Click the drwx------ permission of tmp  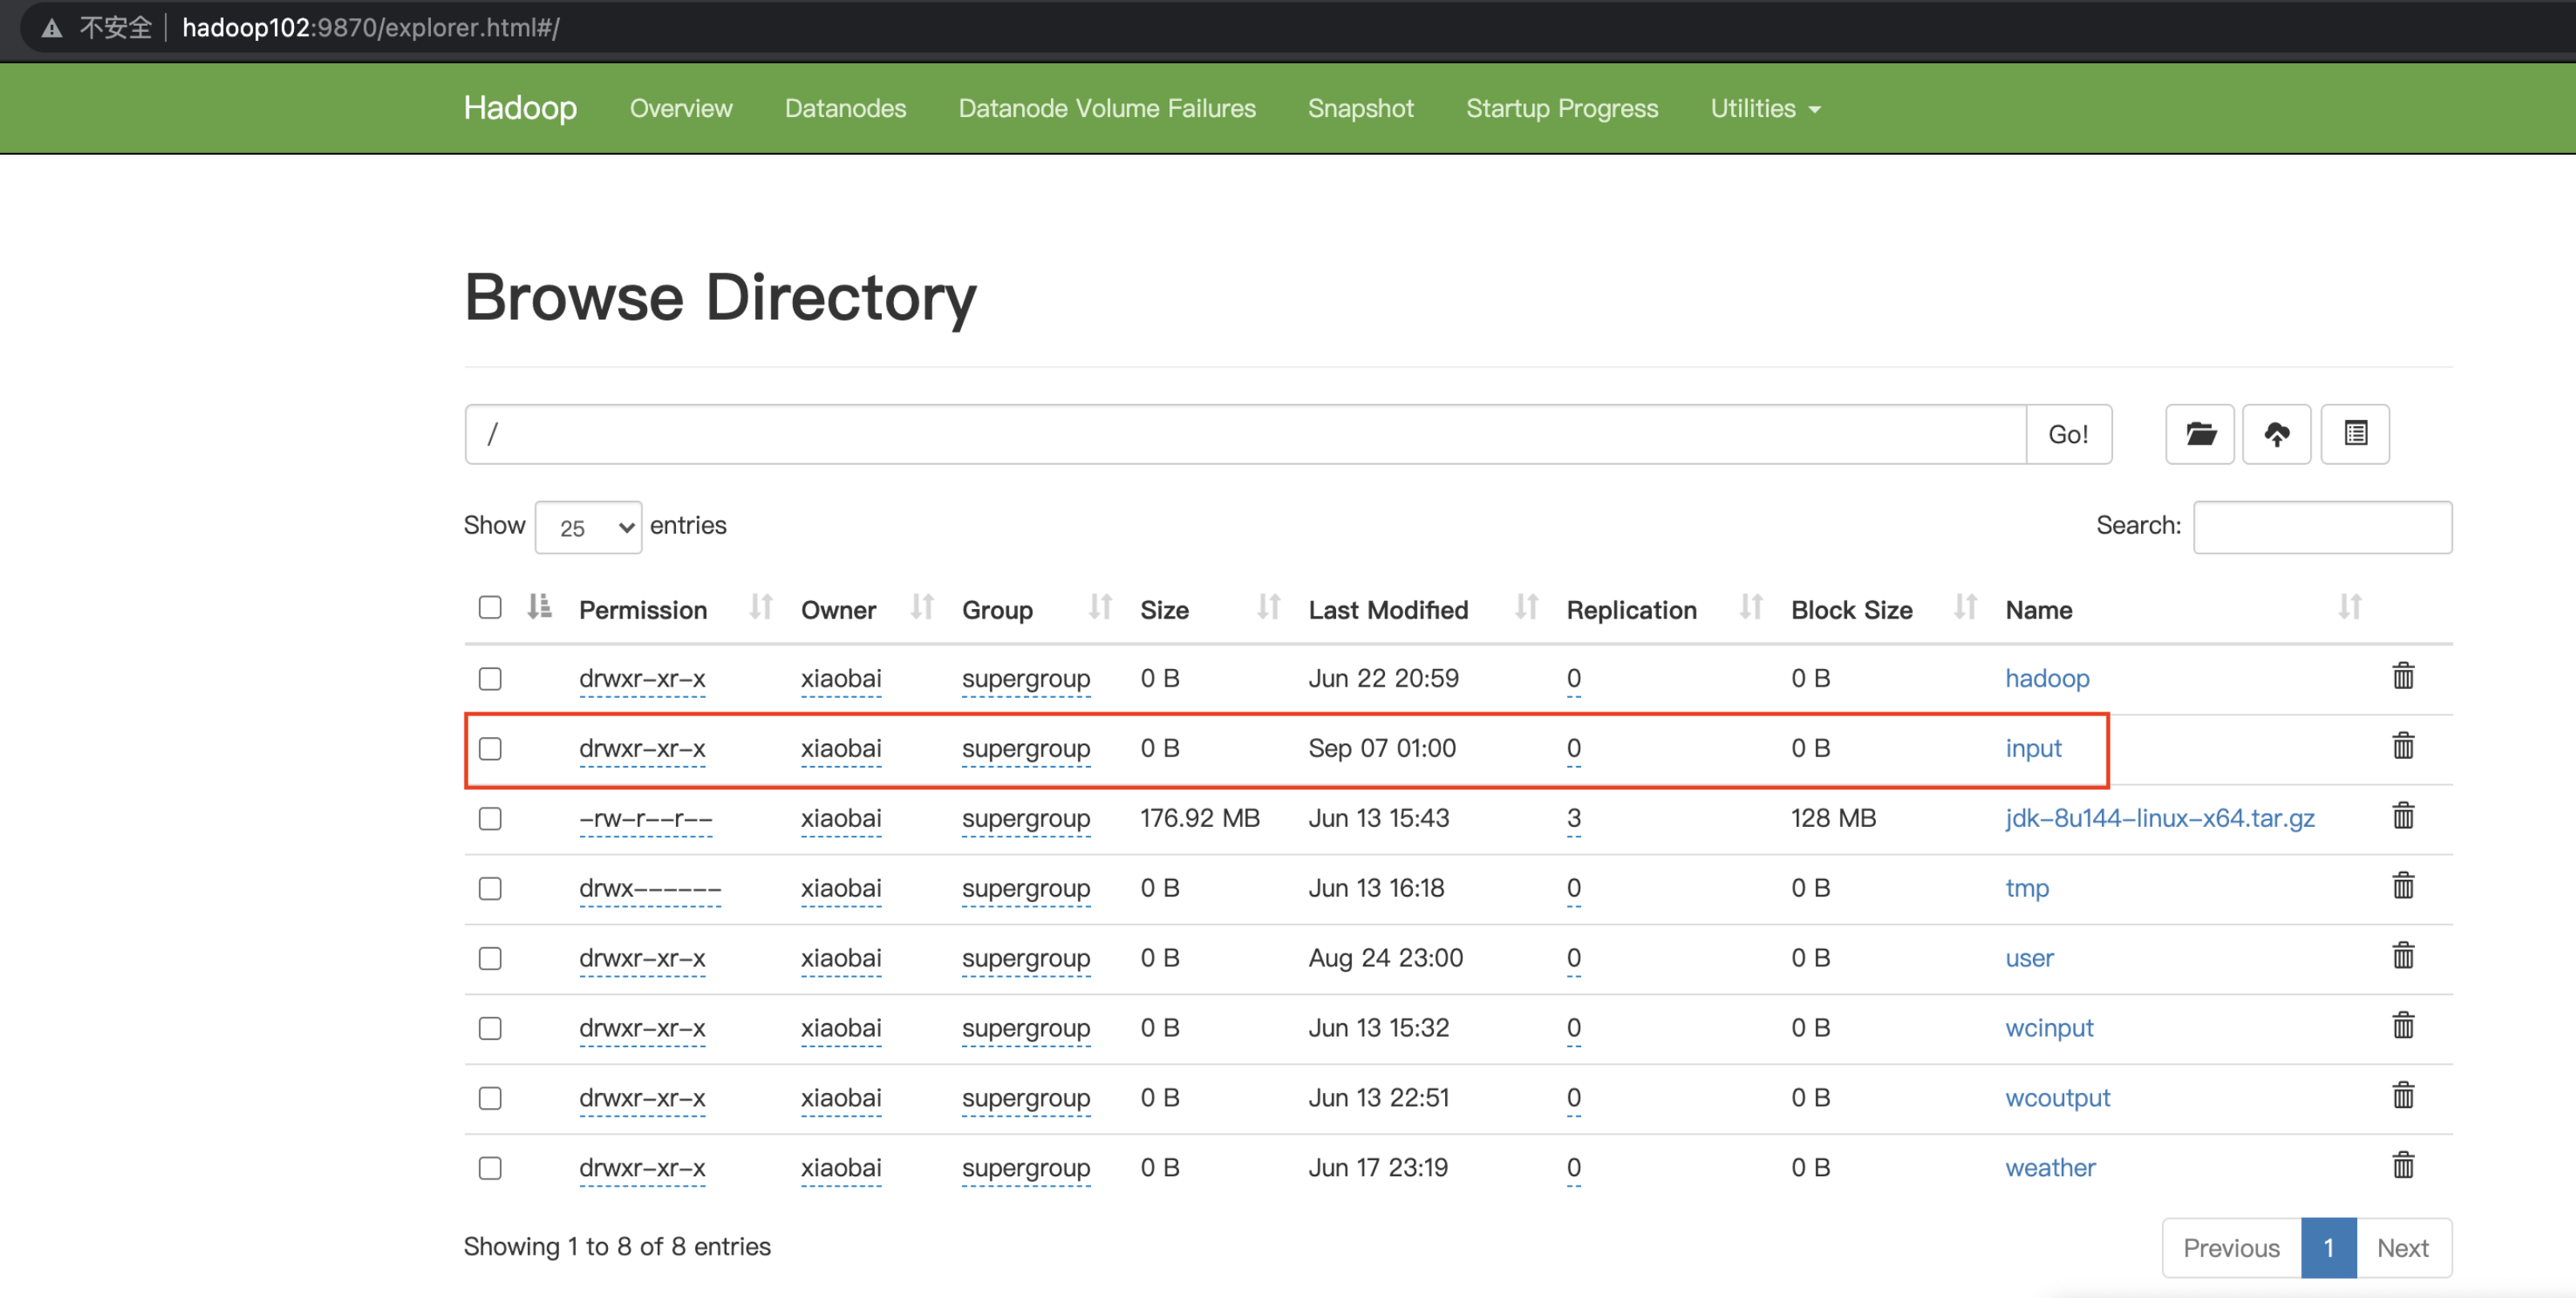[x=649, y=888]
